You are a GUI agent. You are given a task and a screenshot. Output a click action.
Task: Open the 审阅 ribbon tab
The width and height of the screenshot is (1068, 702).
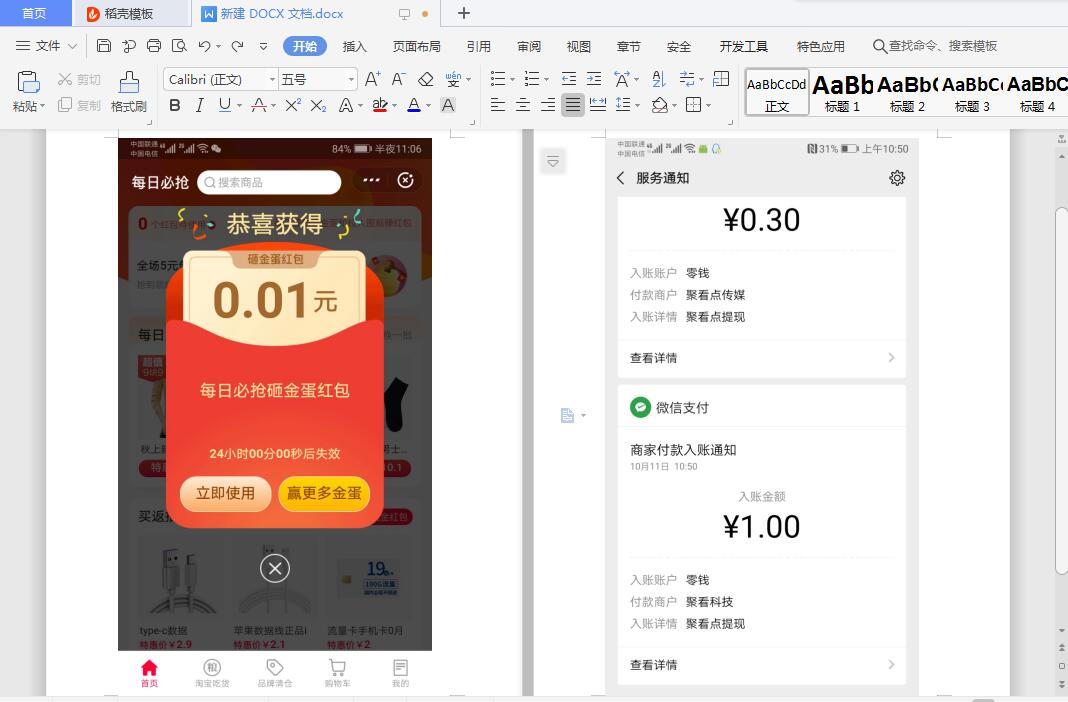coord(529,46)
